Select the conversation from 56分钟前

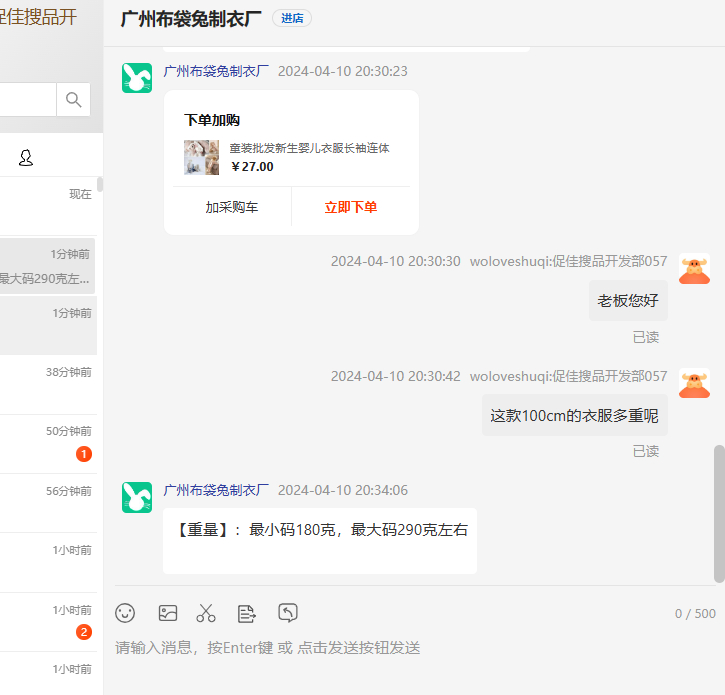pos(48,503)
